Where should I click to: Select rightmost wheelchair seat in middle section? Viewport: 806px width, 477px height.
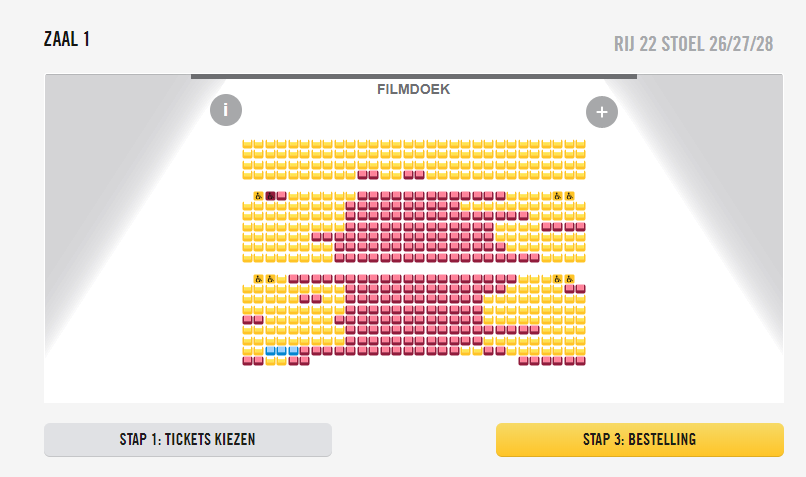pyautogui.click(x=569, y=196)
